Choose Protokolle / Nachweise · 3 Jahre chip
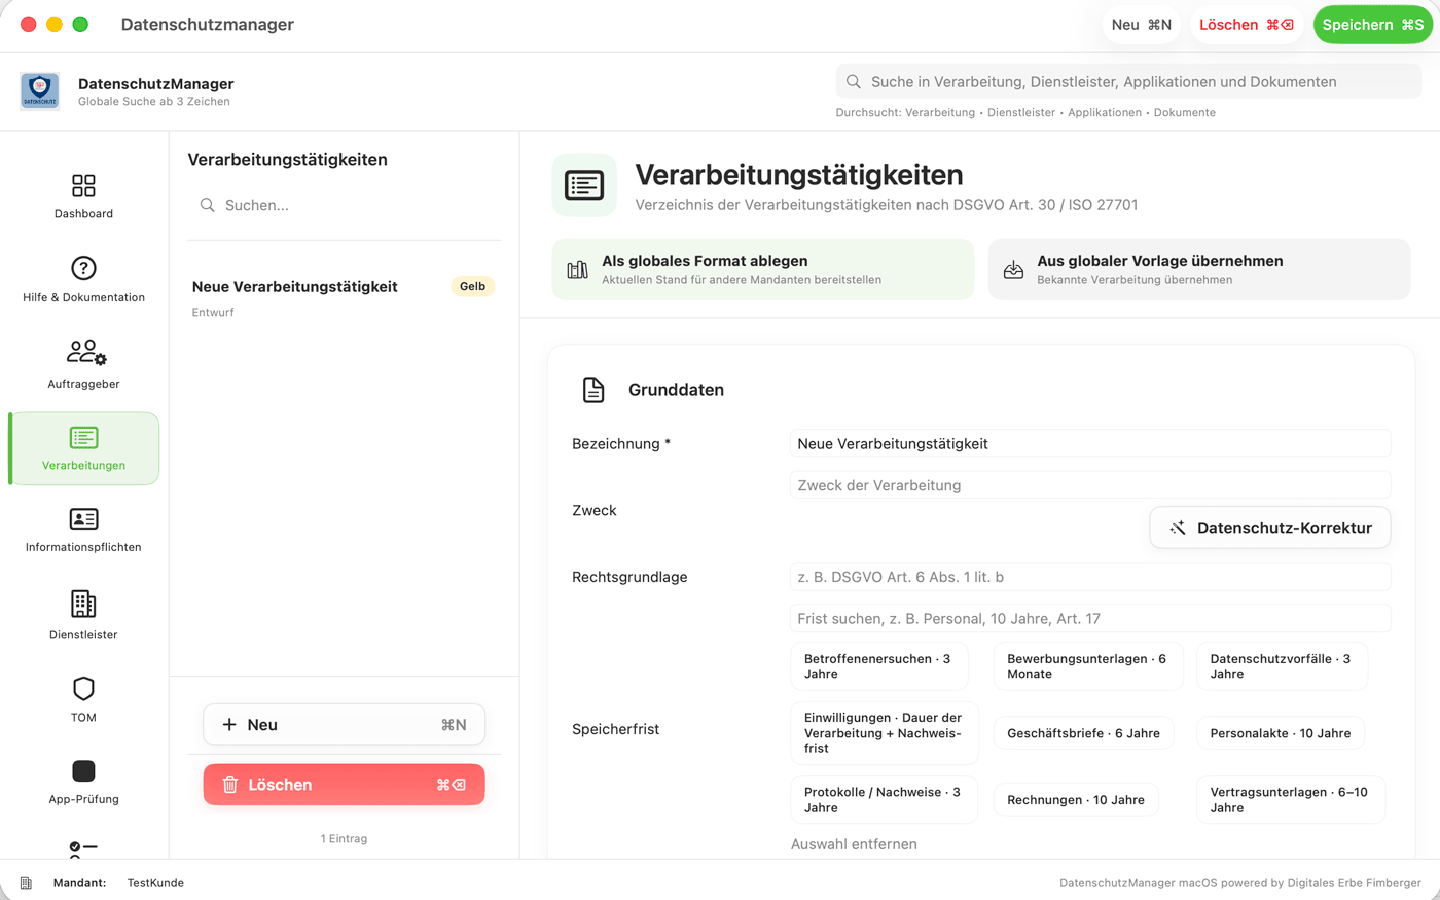 884,800
